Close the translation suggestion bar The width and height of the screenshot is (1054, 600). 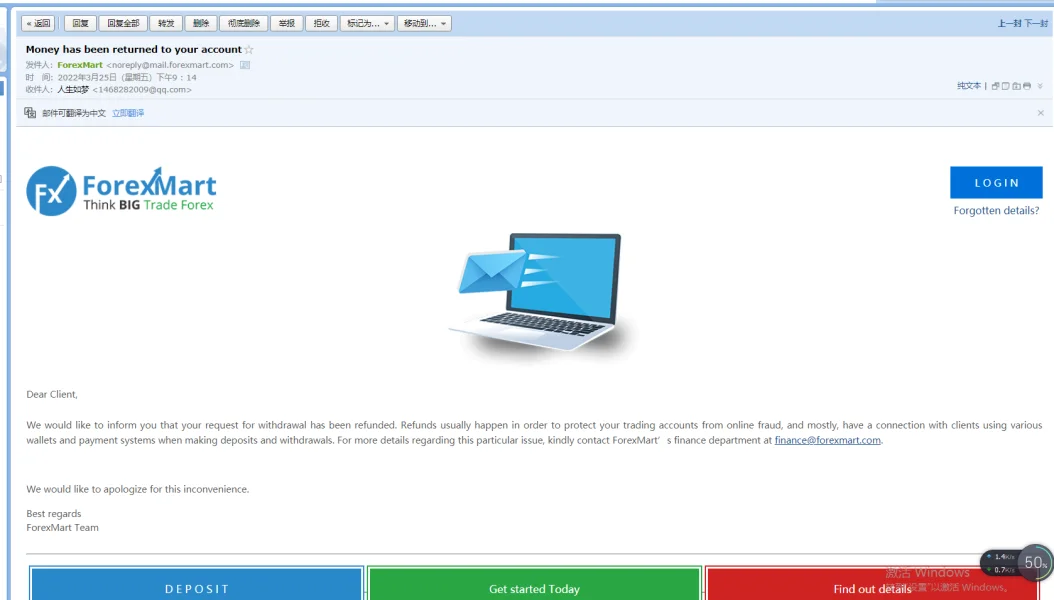click(1041, 113)
